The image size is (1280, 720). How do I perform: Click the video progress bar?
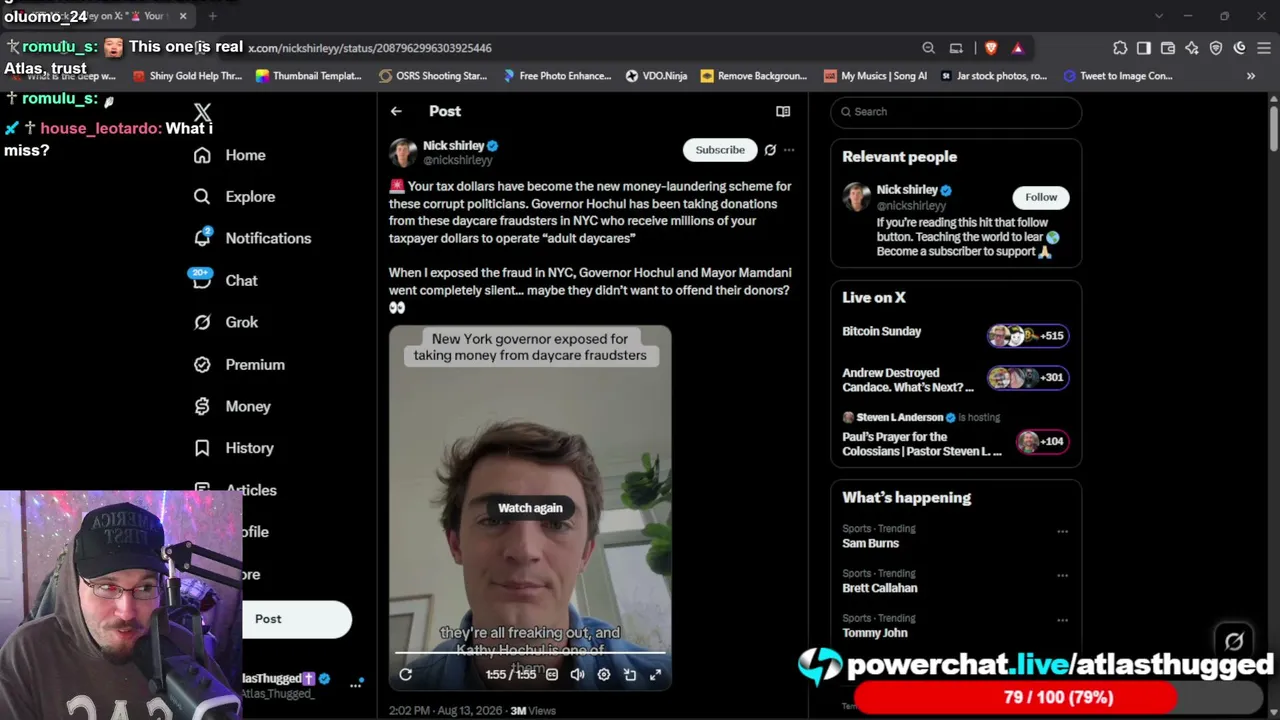[530, 653]
